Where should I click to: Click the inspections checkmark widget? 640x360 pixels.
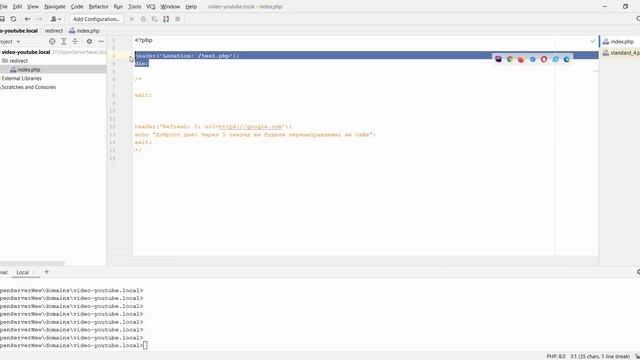point(593,41)
